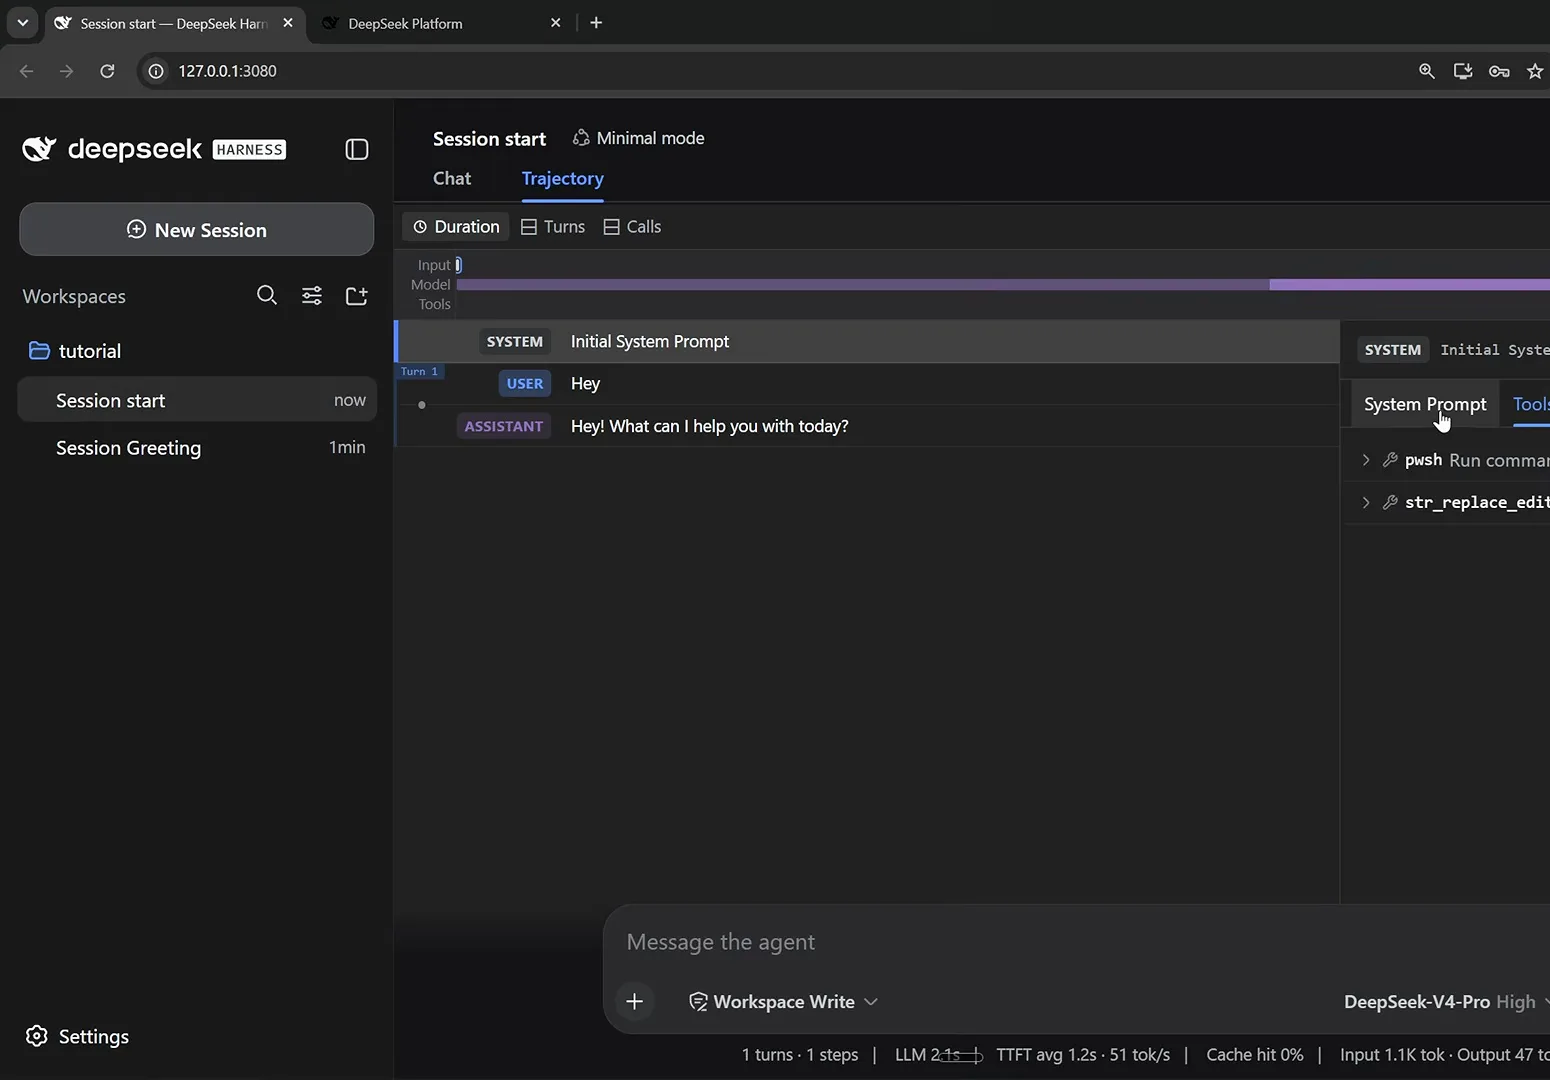Open the browser zoom magnifier icon
This screenshot has height=1080, width=1550.
coord(1427,71)
